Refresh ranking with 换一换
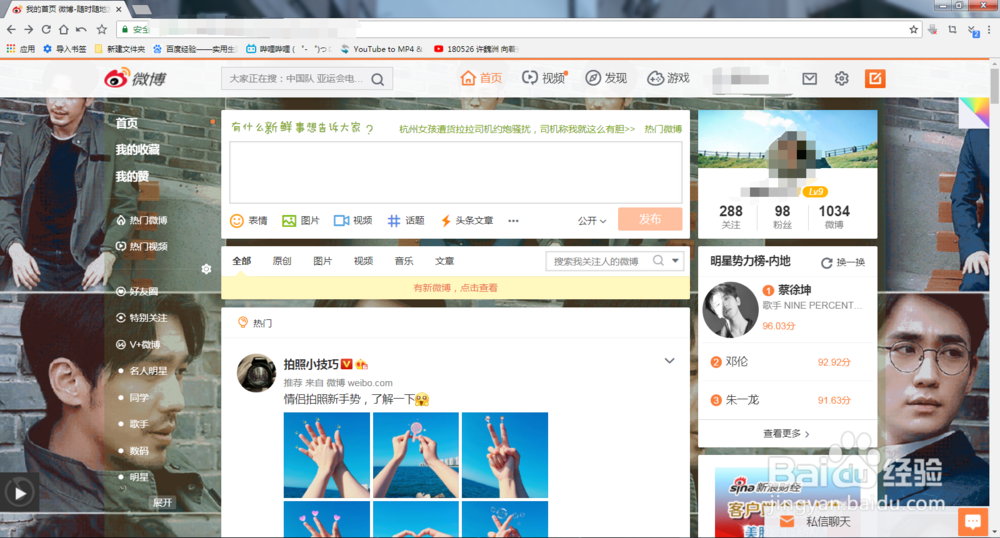The image size is (1000, 538). 843,263
